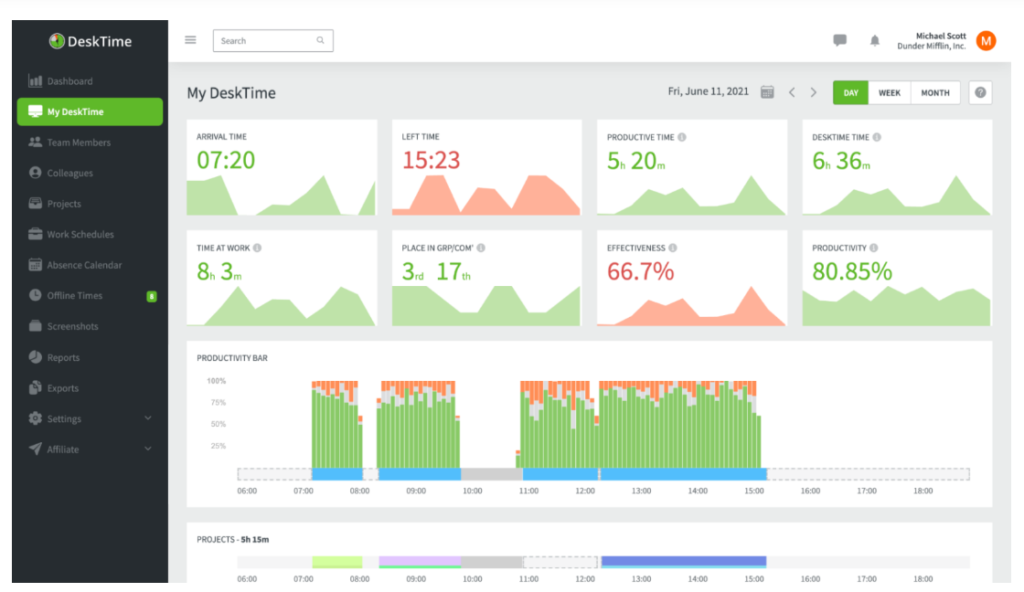Click the Productive Time info icon
This screenshot has height=592, width=1024.
click(682, 137)
